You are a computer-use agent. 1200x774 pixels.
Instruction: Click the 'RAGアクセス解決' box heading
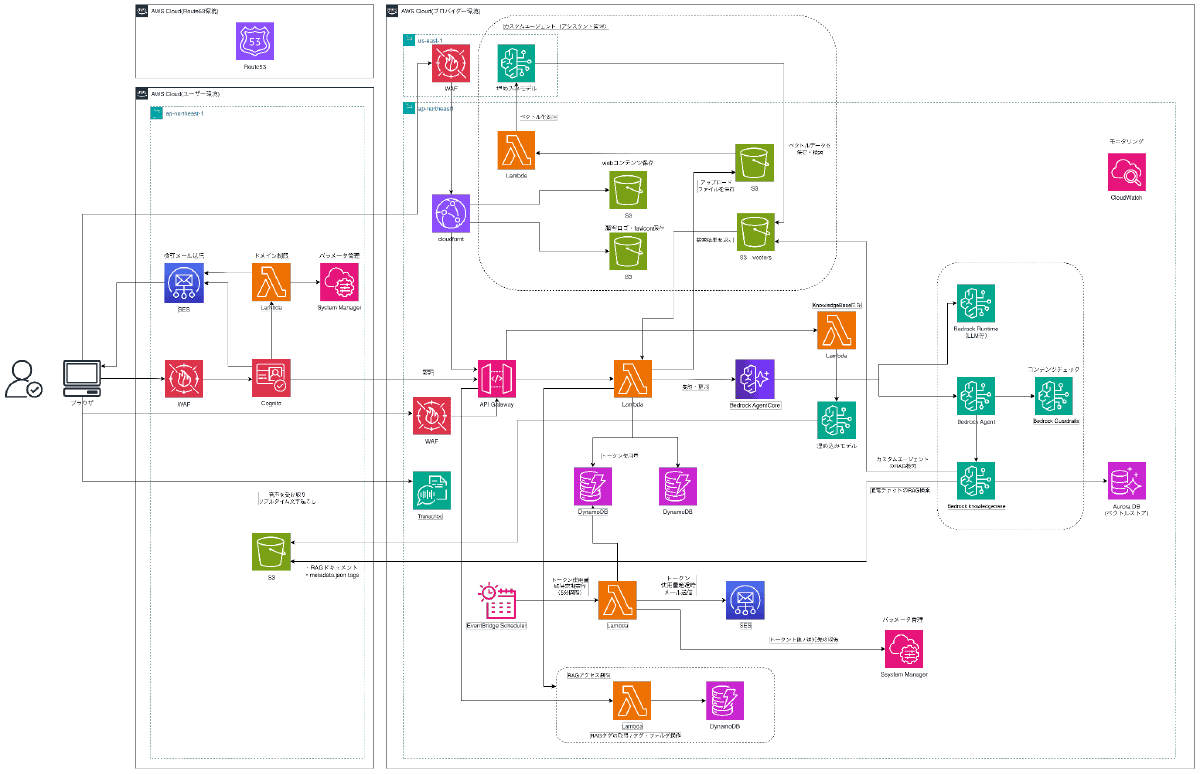point(590,676)
